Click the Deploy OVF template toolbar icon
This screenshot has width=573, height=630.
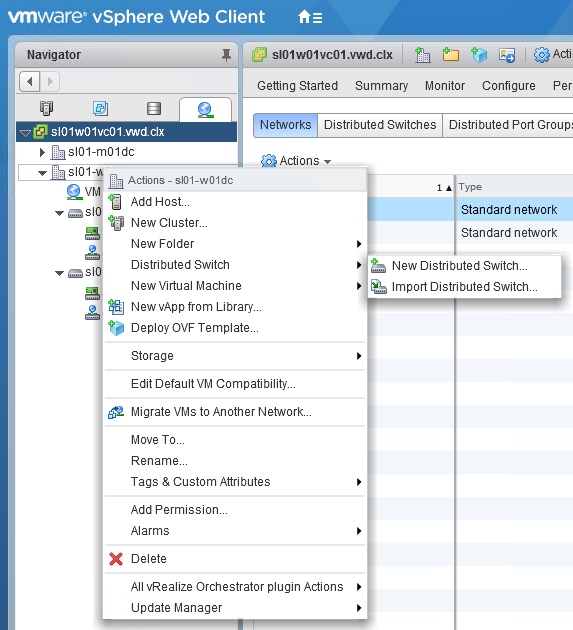coord(479,55)
